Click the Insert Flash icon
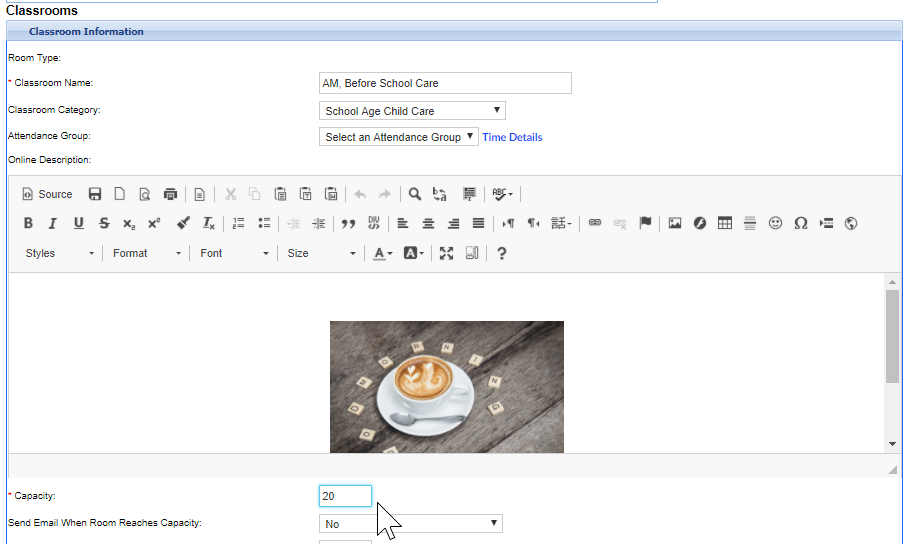 (x=700, y=223)
